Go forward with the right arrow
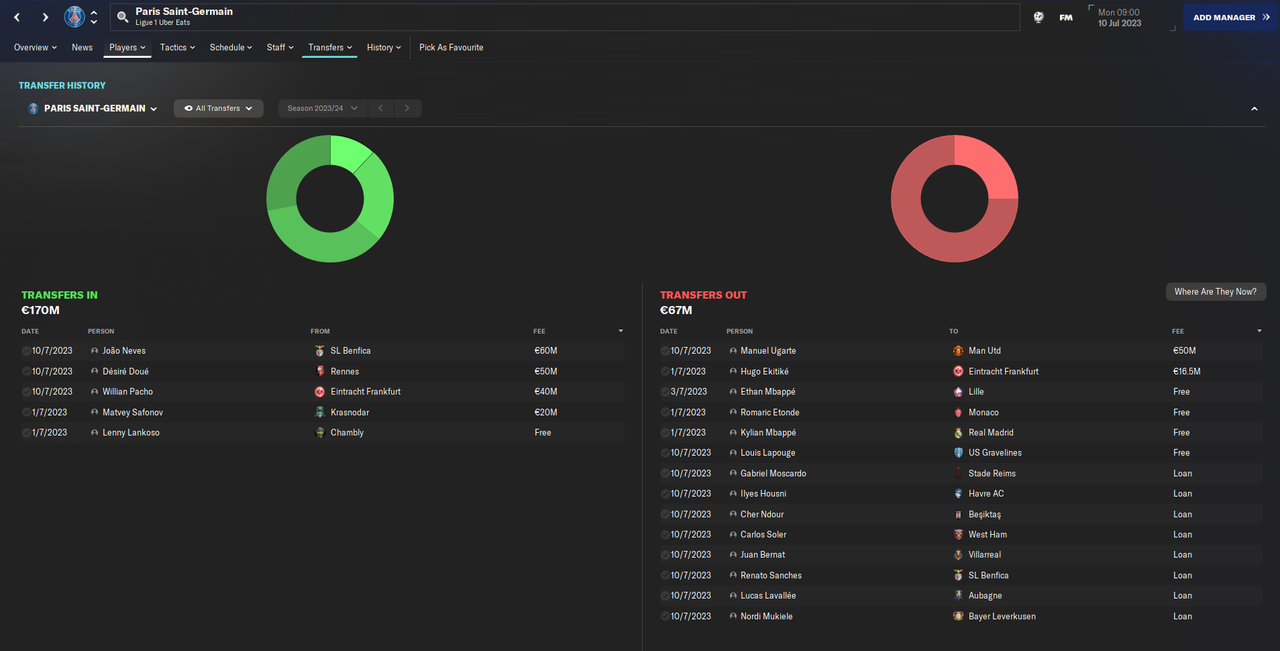 (x=45, y=17)
